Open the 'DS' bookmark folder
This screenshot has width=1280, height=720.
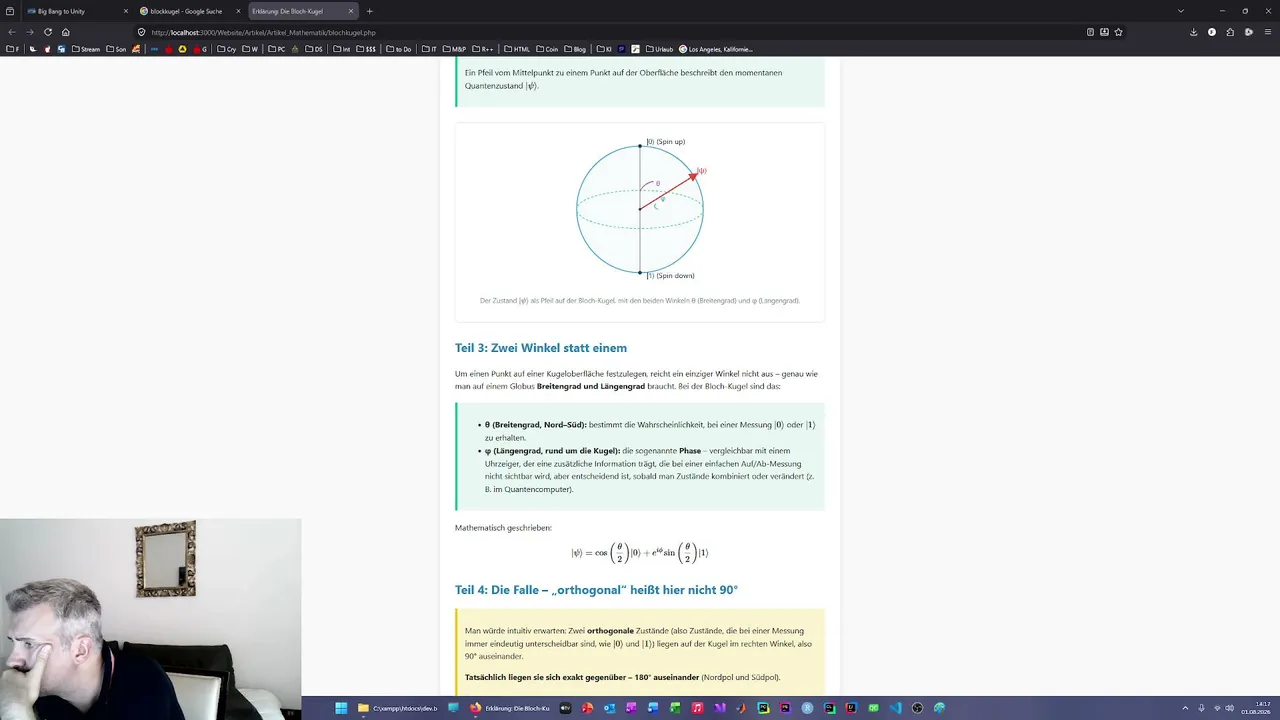tap(314, 49)
